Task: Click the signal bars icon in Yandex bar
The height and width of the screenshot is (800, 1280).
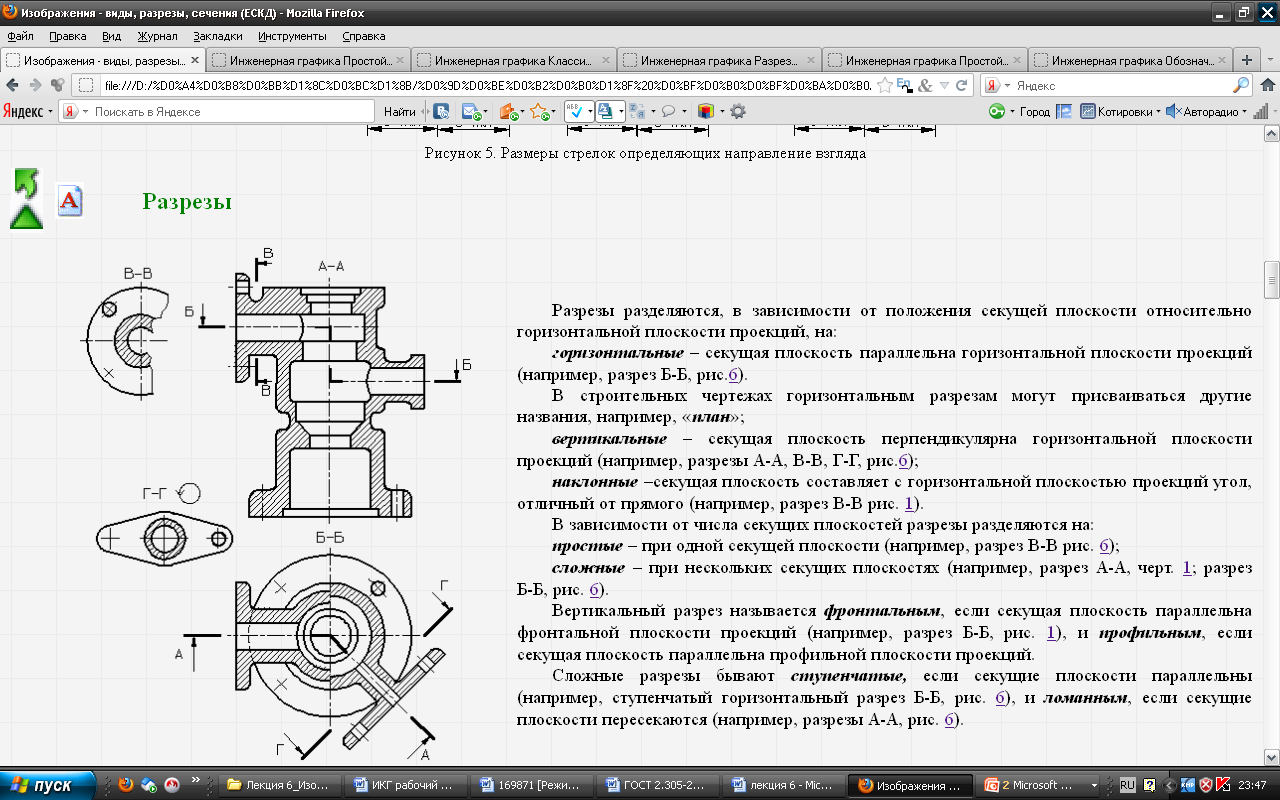Action: [x=1260, y=112]
